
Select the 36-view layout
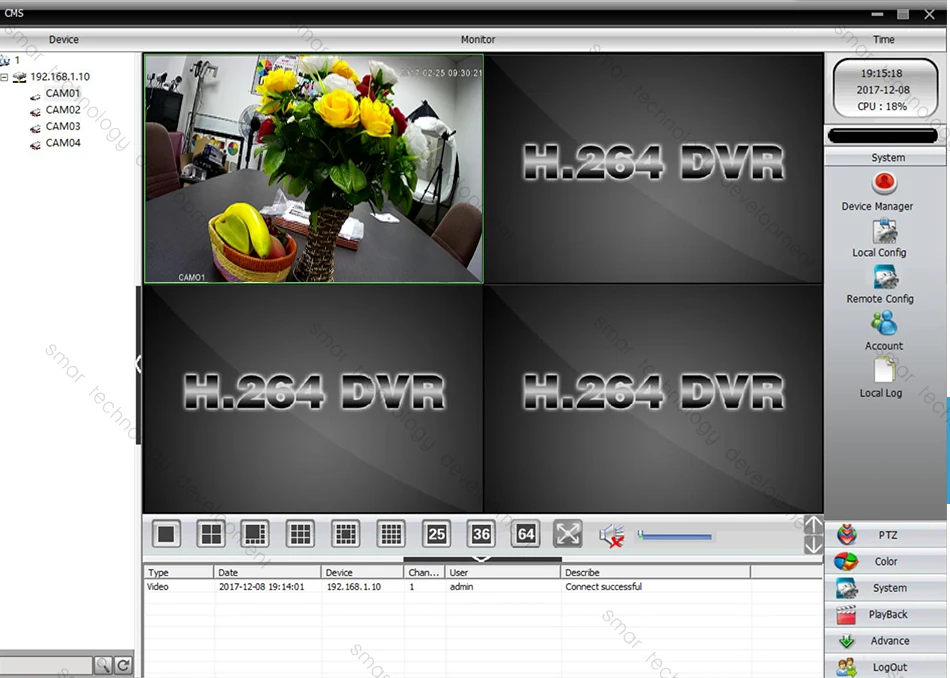tap(481, 534)
